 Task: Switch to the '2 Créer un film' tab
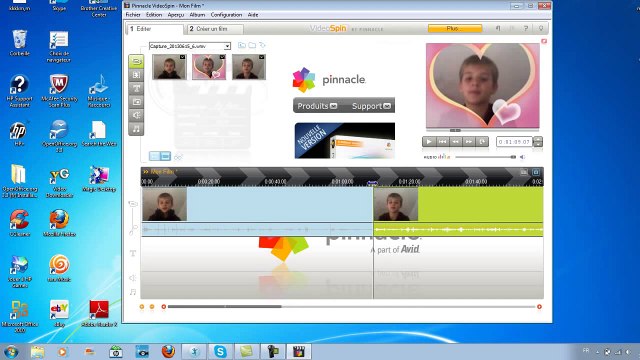(x=215, y=29)
